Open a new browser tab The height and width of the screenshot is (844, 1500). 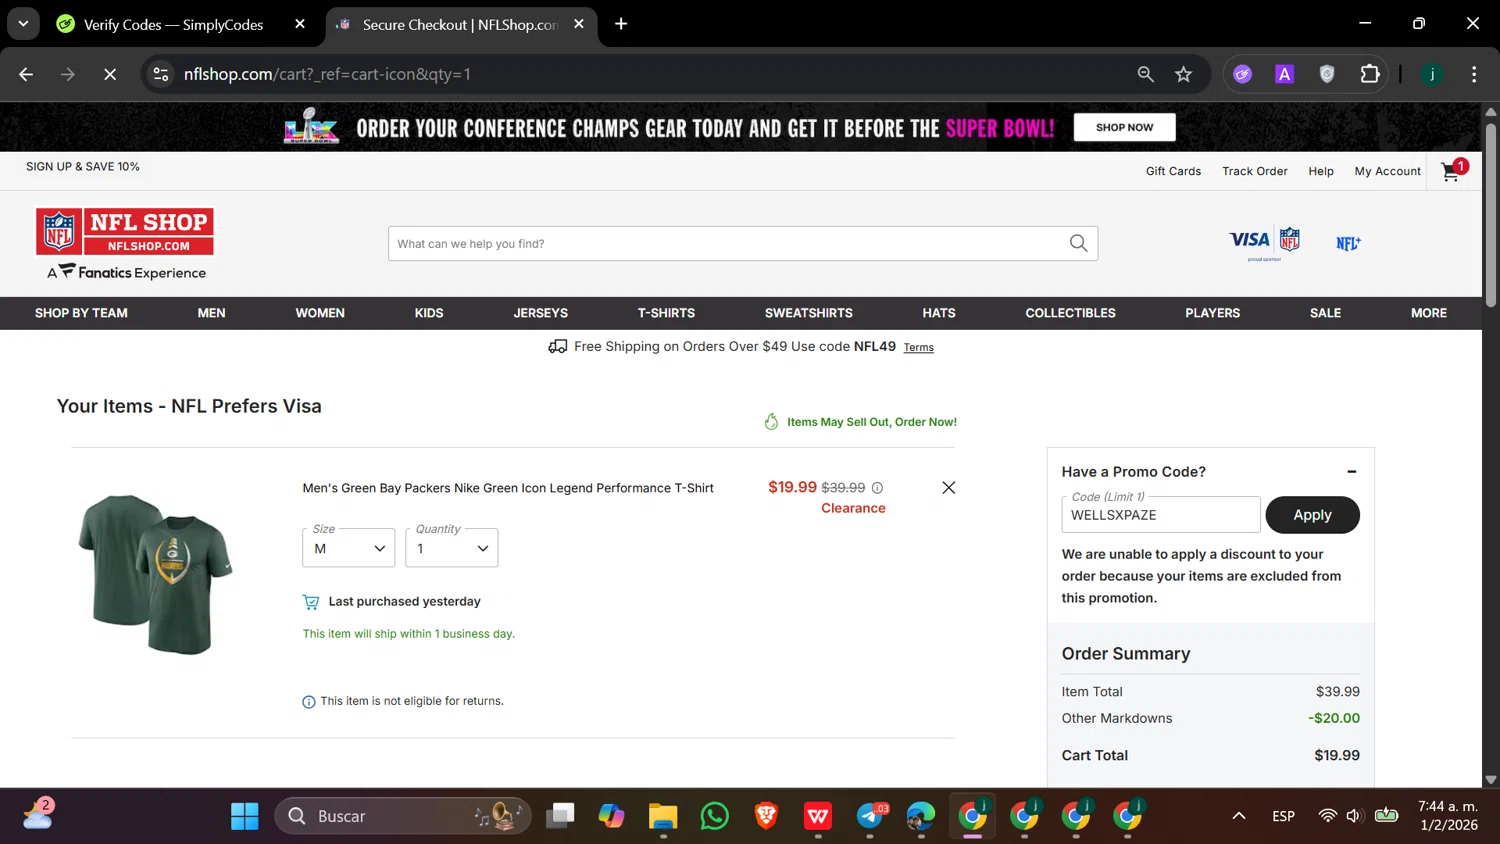pyautogui.click(x=621, y=24)
